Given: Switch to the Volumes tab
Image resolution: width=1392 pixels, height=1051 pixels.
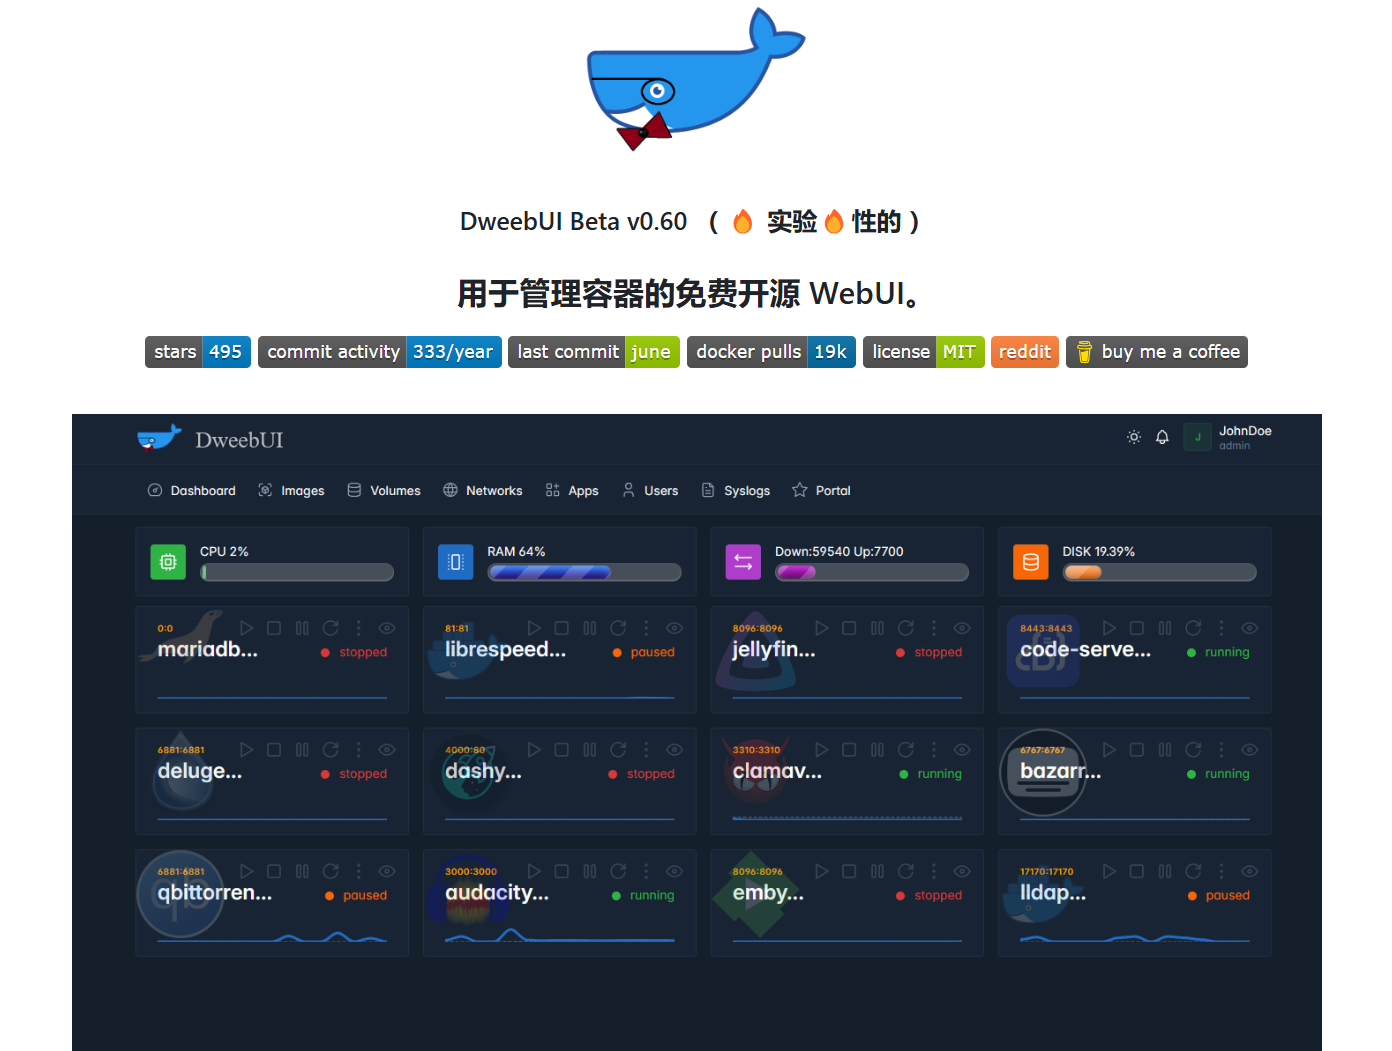Looking at the screenshot, I should pyautogui.click(x=384, y=490).
